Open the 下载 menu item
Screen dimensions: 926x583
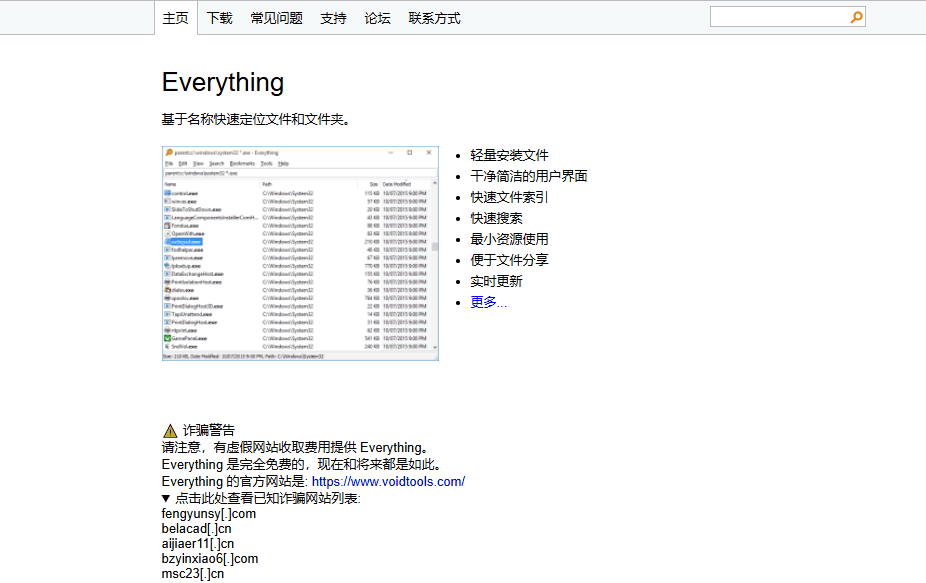[220, 18]
